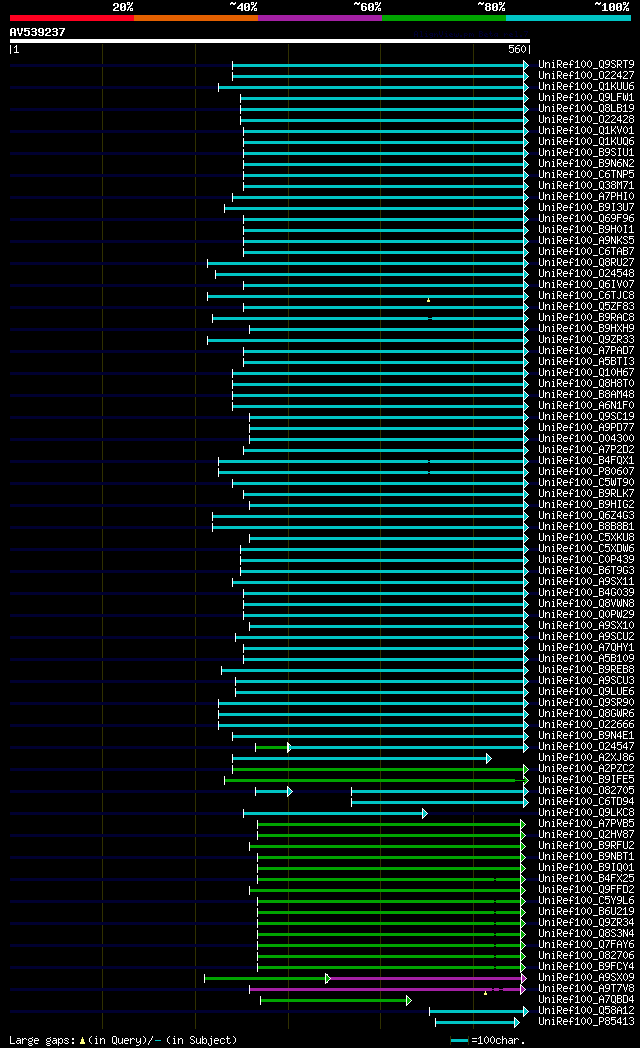Open the UniRef100_A7PVB5 hit
The height and width of the screenshot is (1048, 640).
(586, 824)
